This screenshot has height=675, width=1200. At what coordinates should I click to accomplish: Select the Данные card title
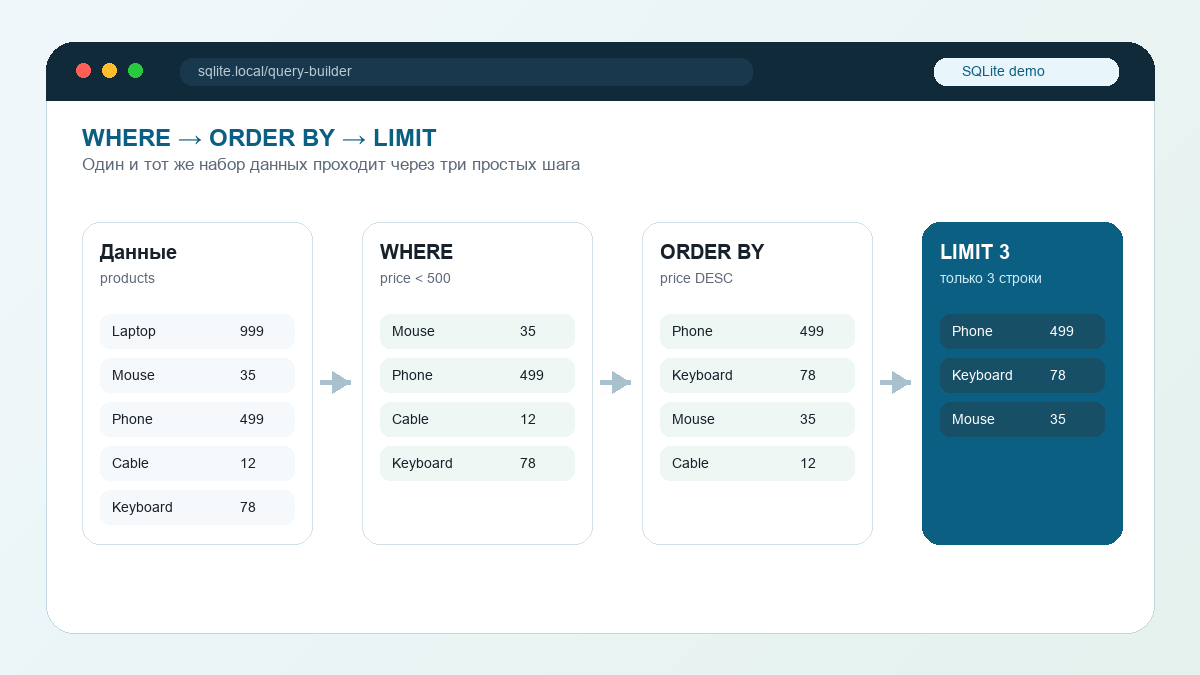138,252
